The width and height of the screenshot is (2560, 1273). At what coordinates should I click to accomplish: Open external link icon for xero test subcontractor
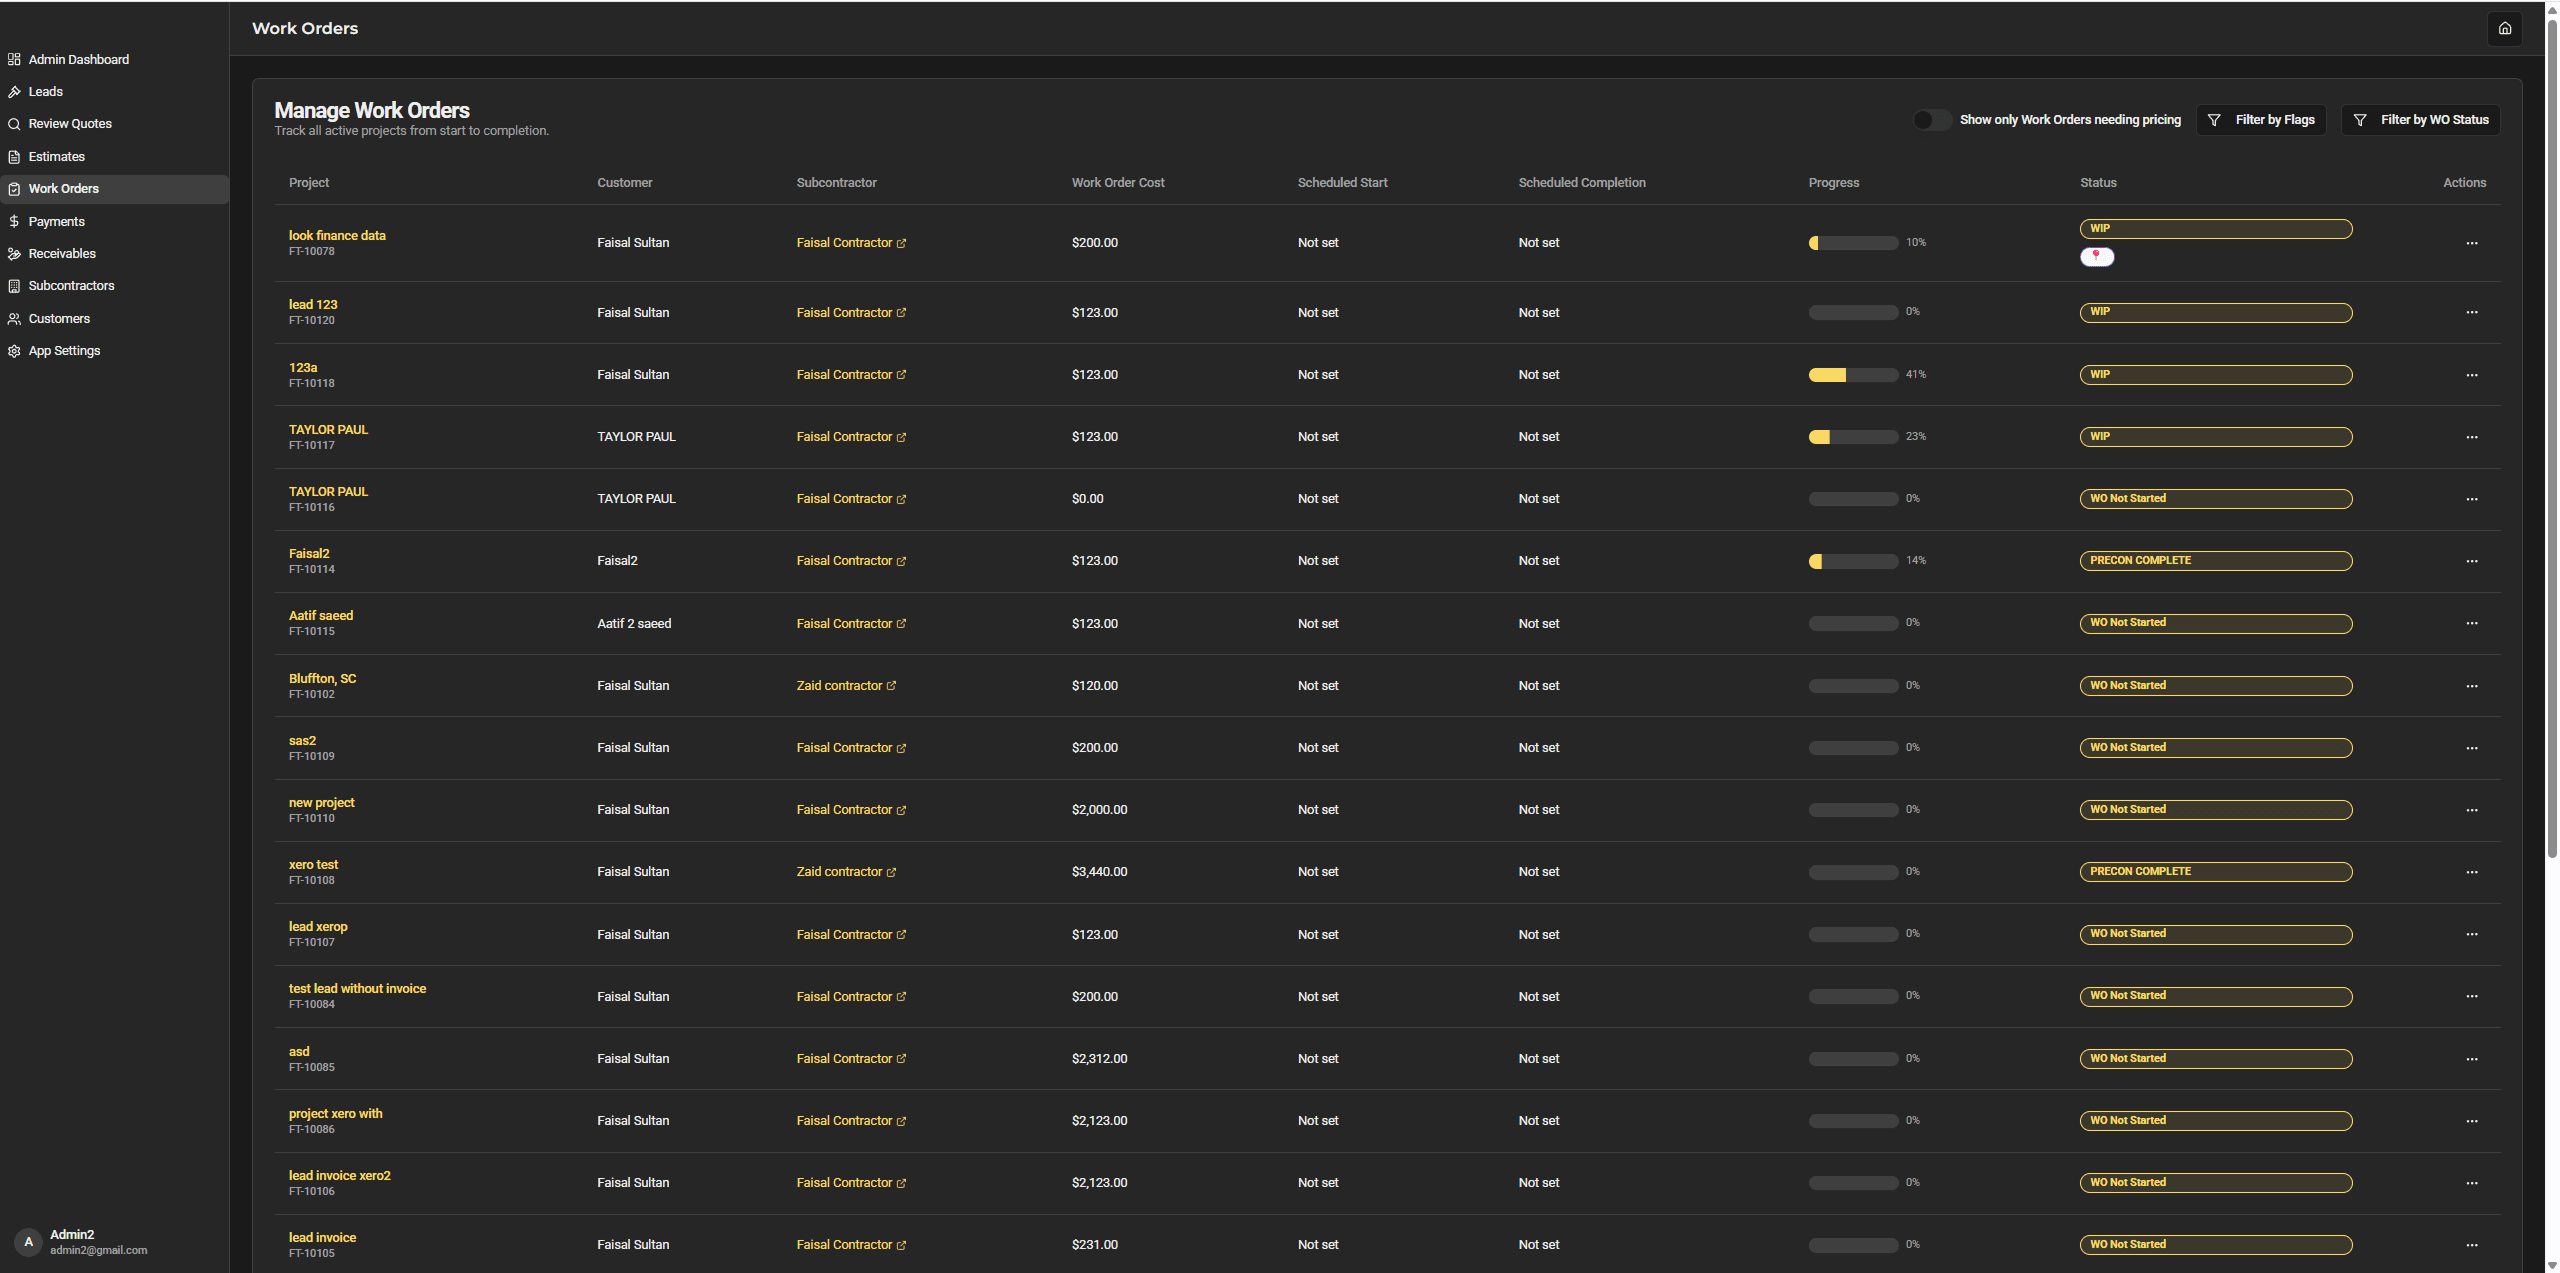click(x=891, y=872)
